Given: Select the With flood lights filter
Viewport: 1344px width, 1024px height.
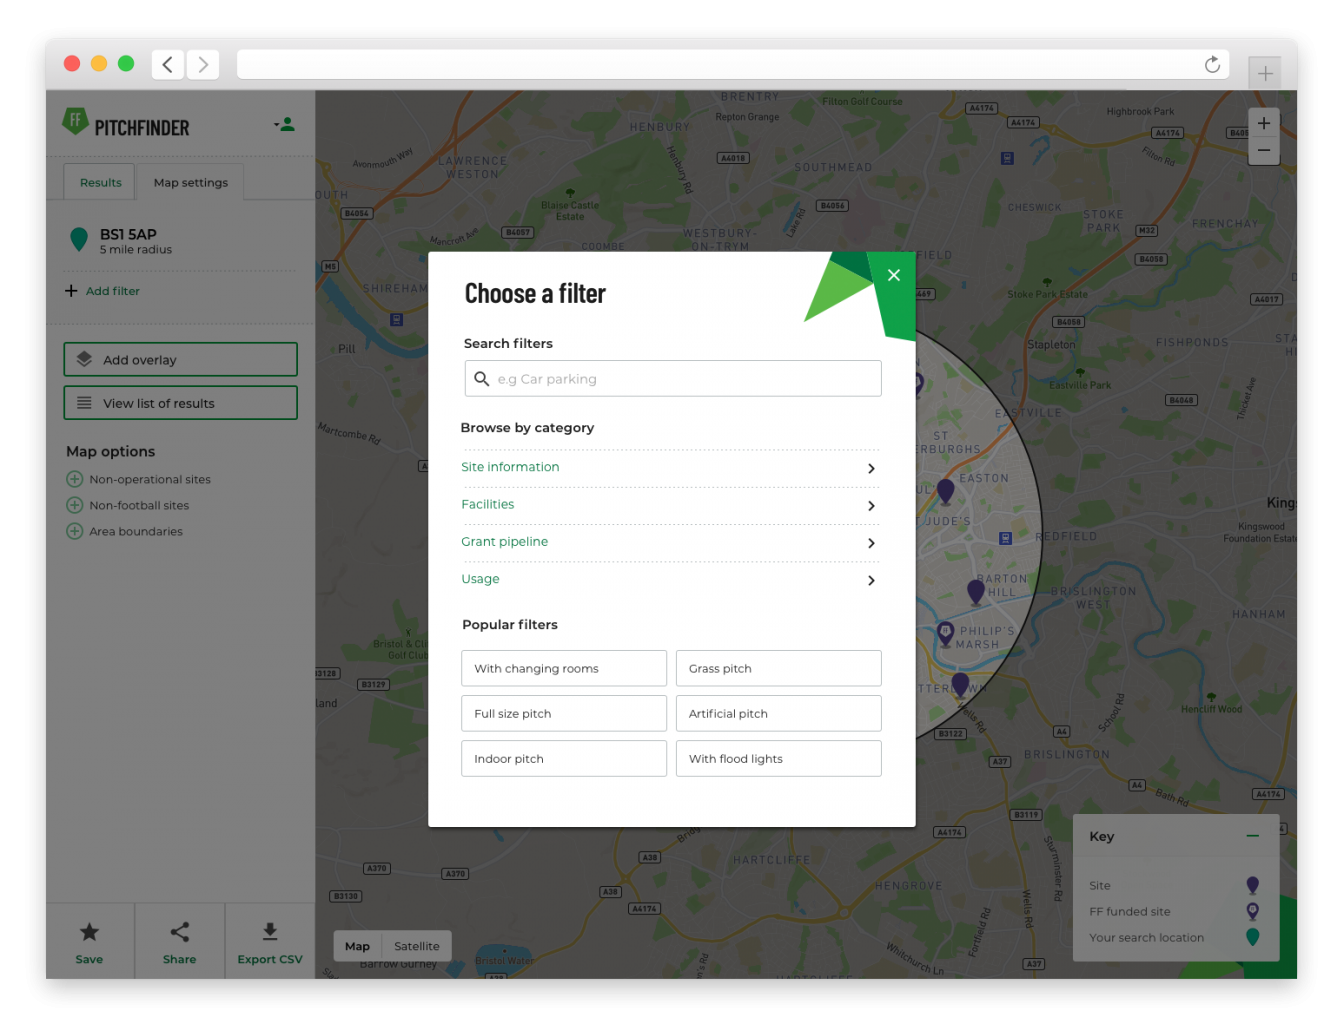Looking at the screenshot, I should 778,758.
